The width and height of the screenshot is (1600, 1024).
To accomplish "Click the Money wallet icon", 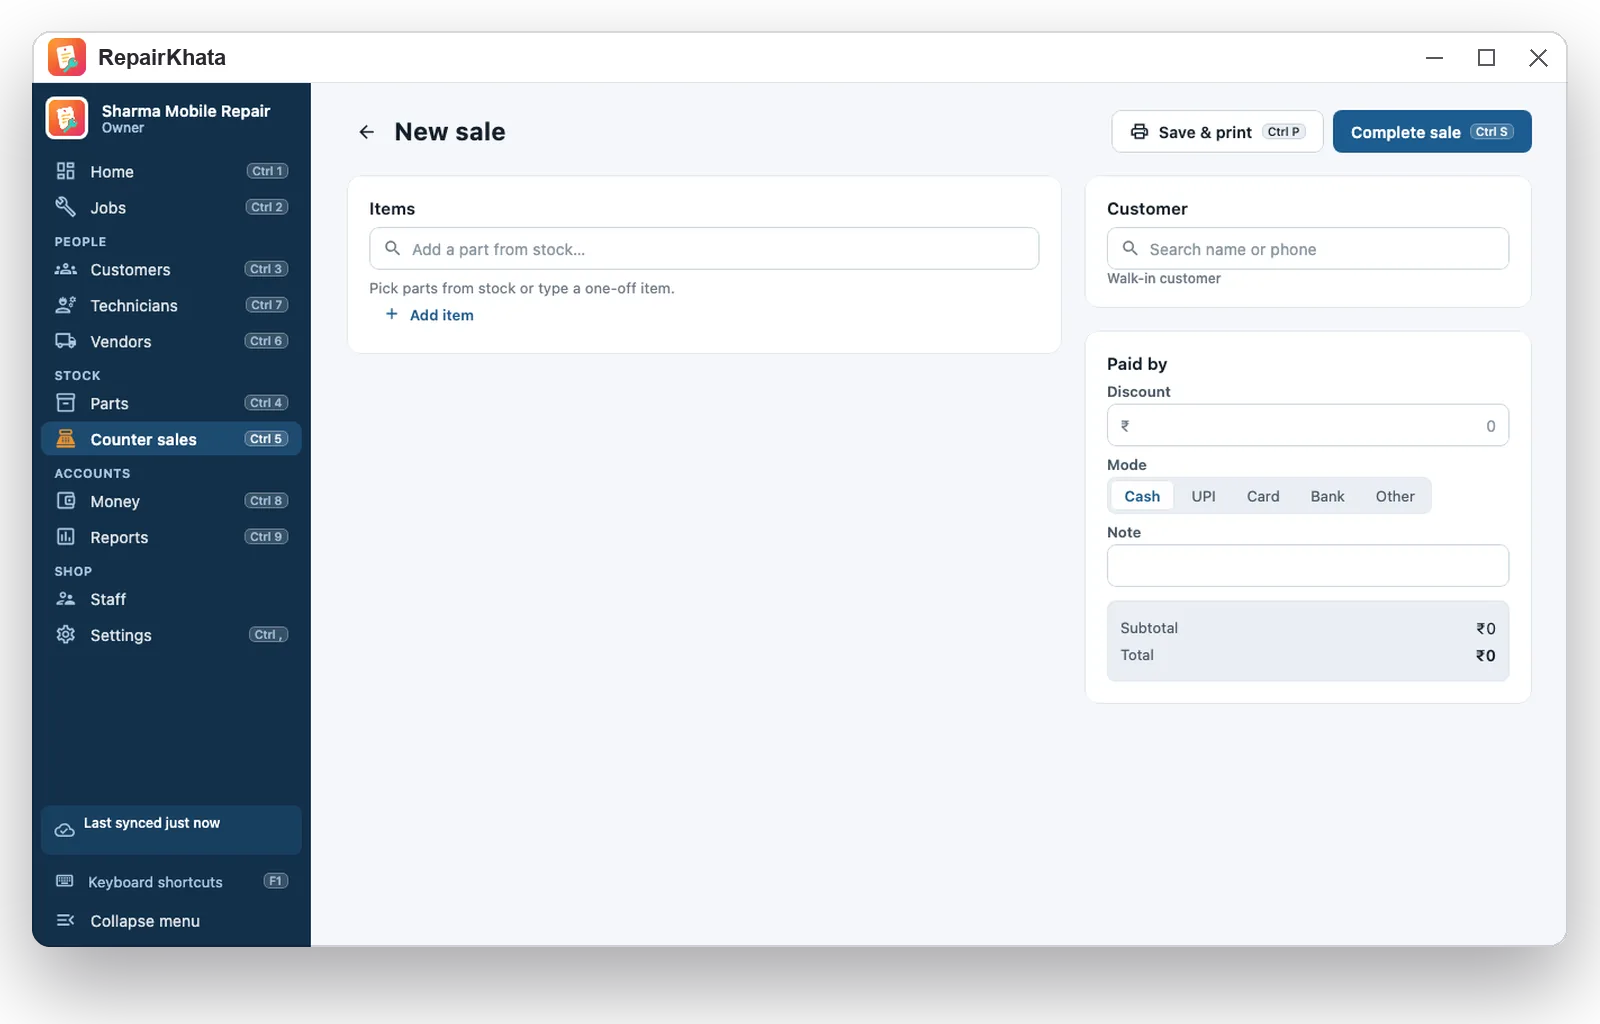I will coord(66,501).
